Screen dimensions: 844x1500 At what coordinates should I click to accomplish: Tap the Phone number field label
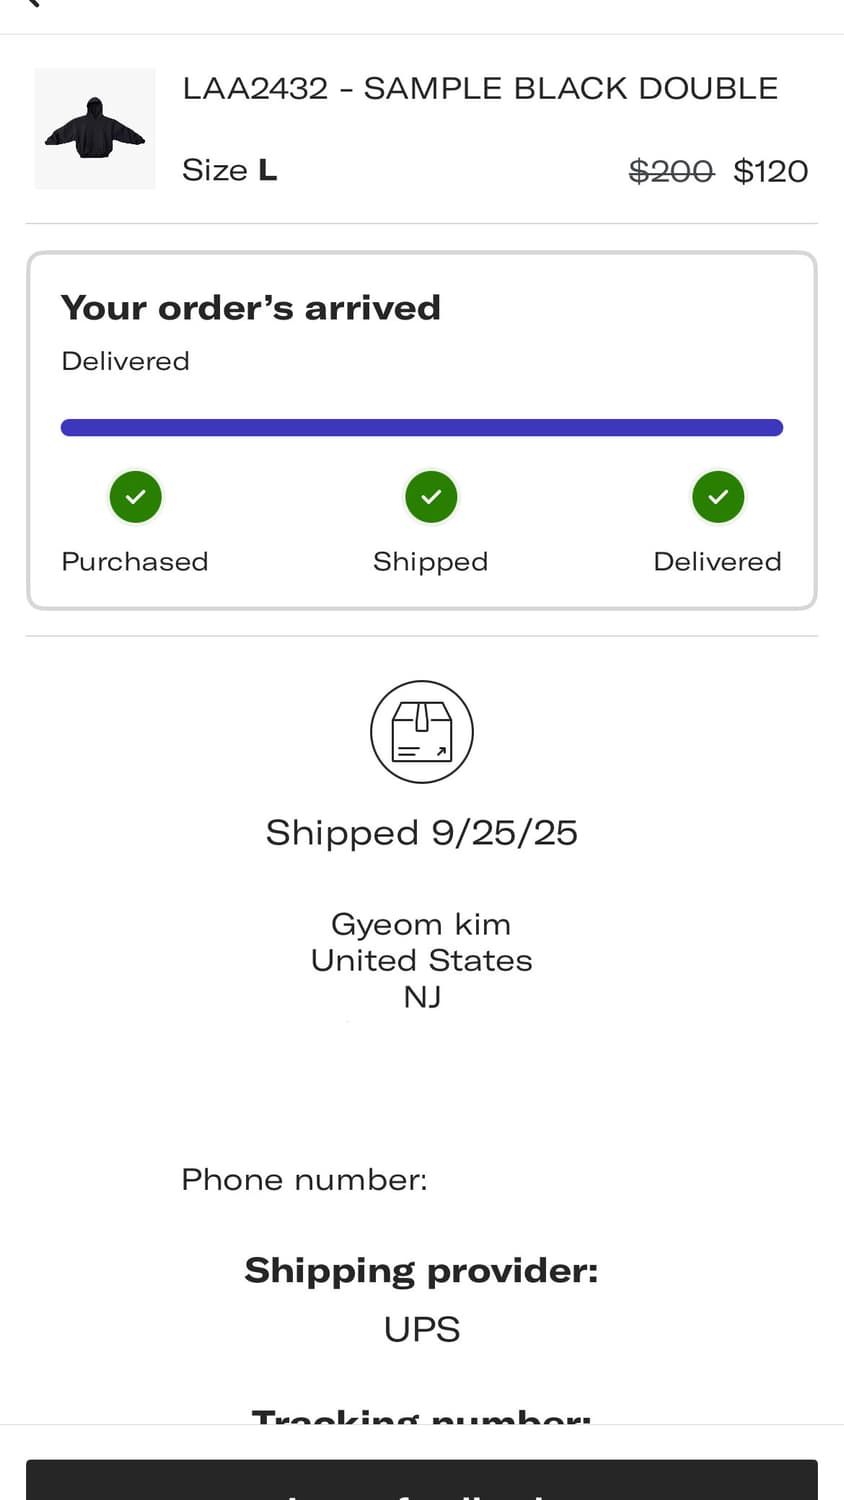point(304,1180)
